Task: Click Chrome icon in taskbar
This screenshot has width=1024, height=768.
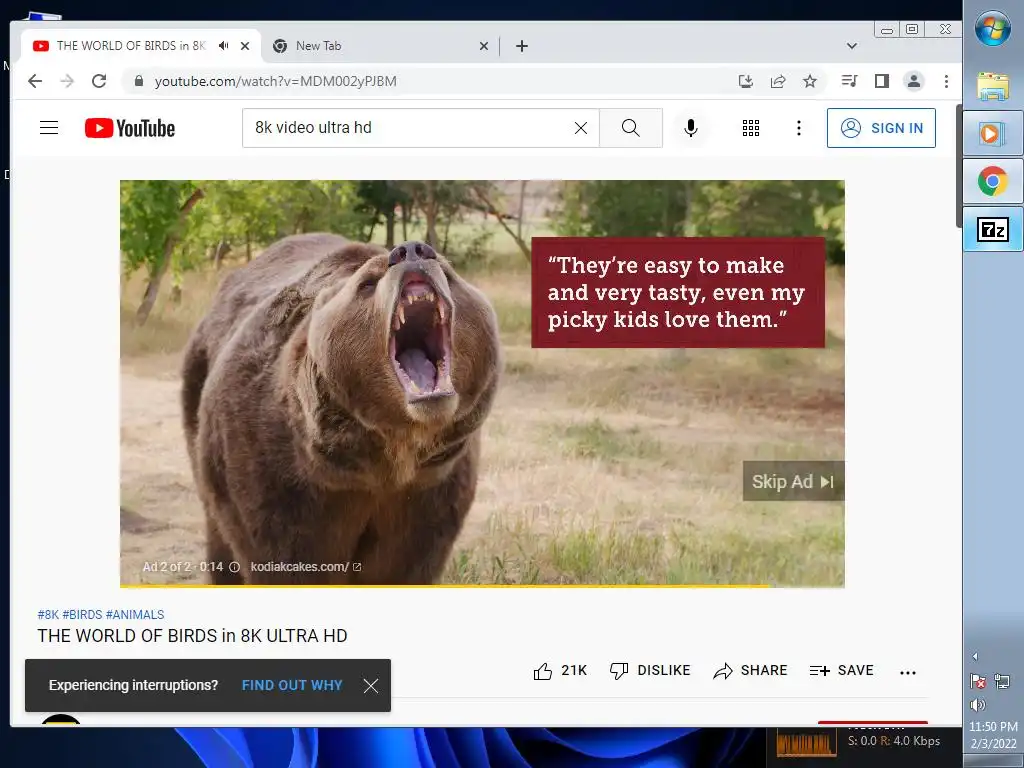Action: [993, 181]
